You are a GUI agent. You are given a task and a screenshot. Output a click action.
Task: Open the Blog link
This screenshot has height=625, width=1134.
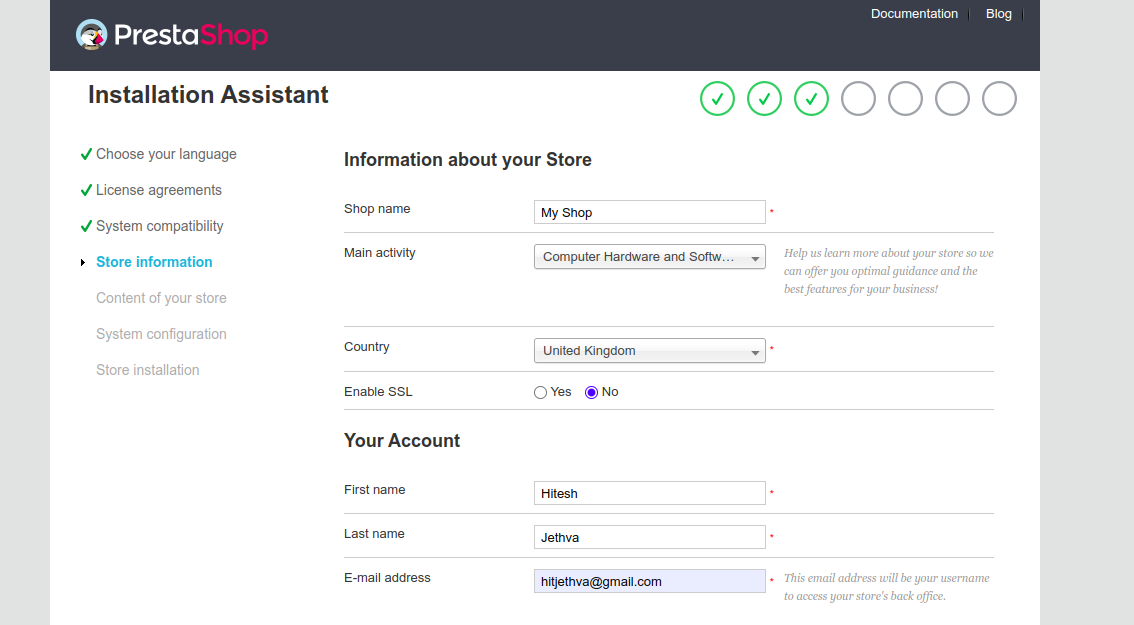[x=998, y=14]
